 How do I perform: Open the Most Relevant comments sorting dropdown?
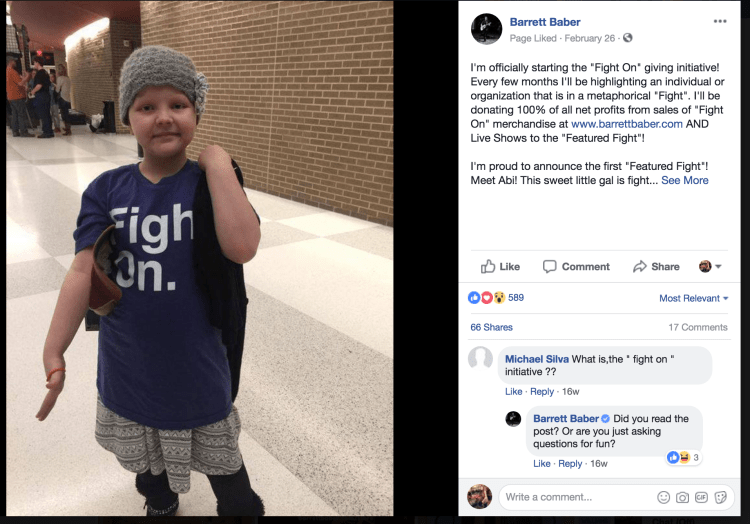(x=694, y=298)
